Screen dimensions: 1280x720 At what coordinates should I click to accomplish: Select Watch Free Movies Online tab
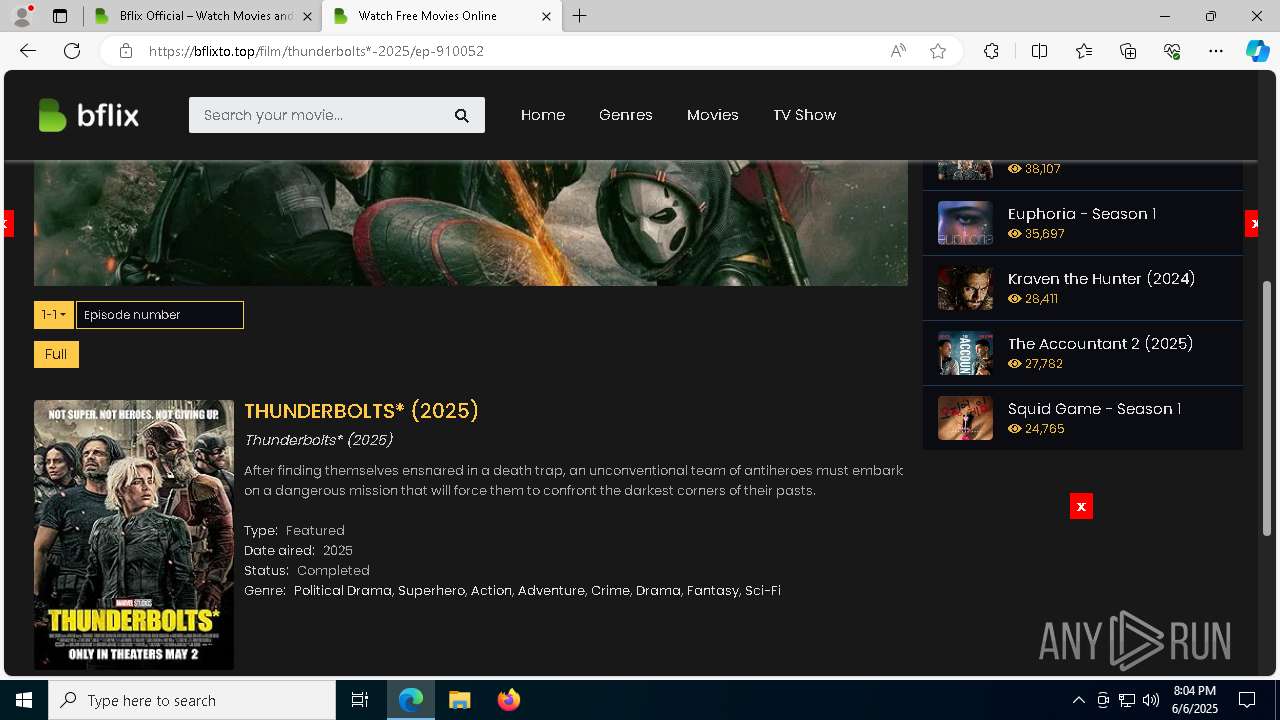(440, 16)
